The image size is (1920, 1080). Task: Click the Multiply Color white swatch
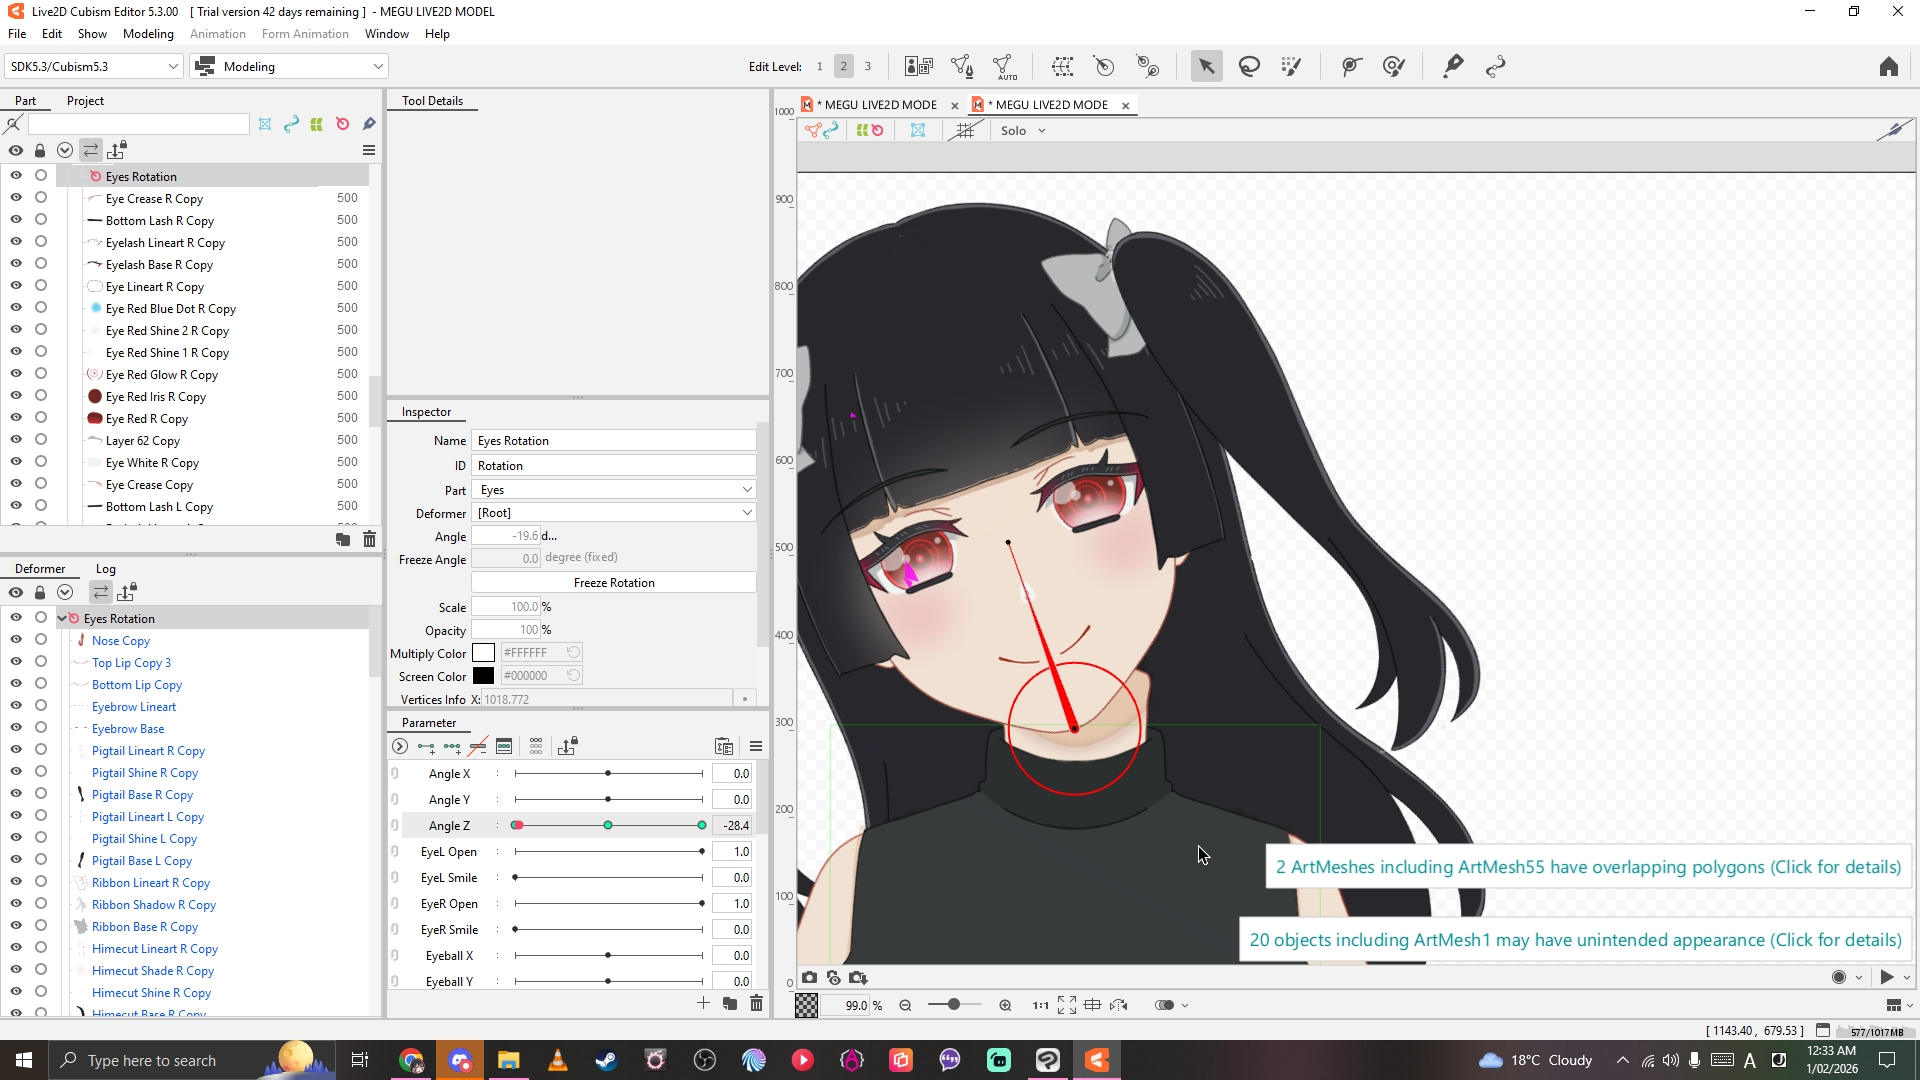pos(483,654)
